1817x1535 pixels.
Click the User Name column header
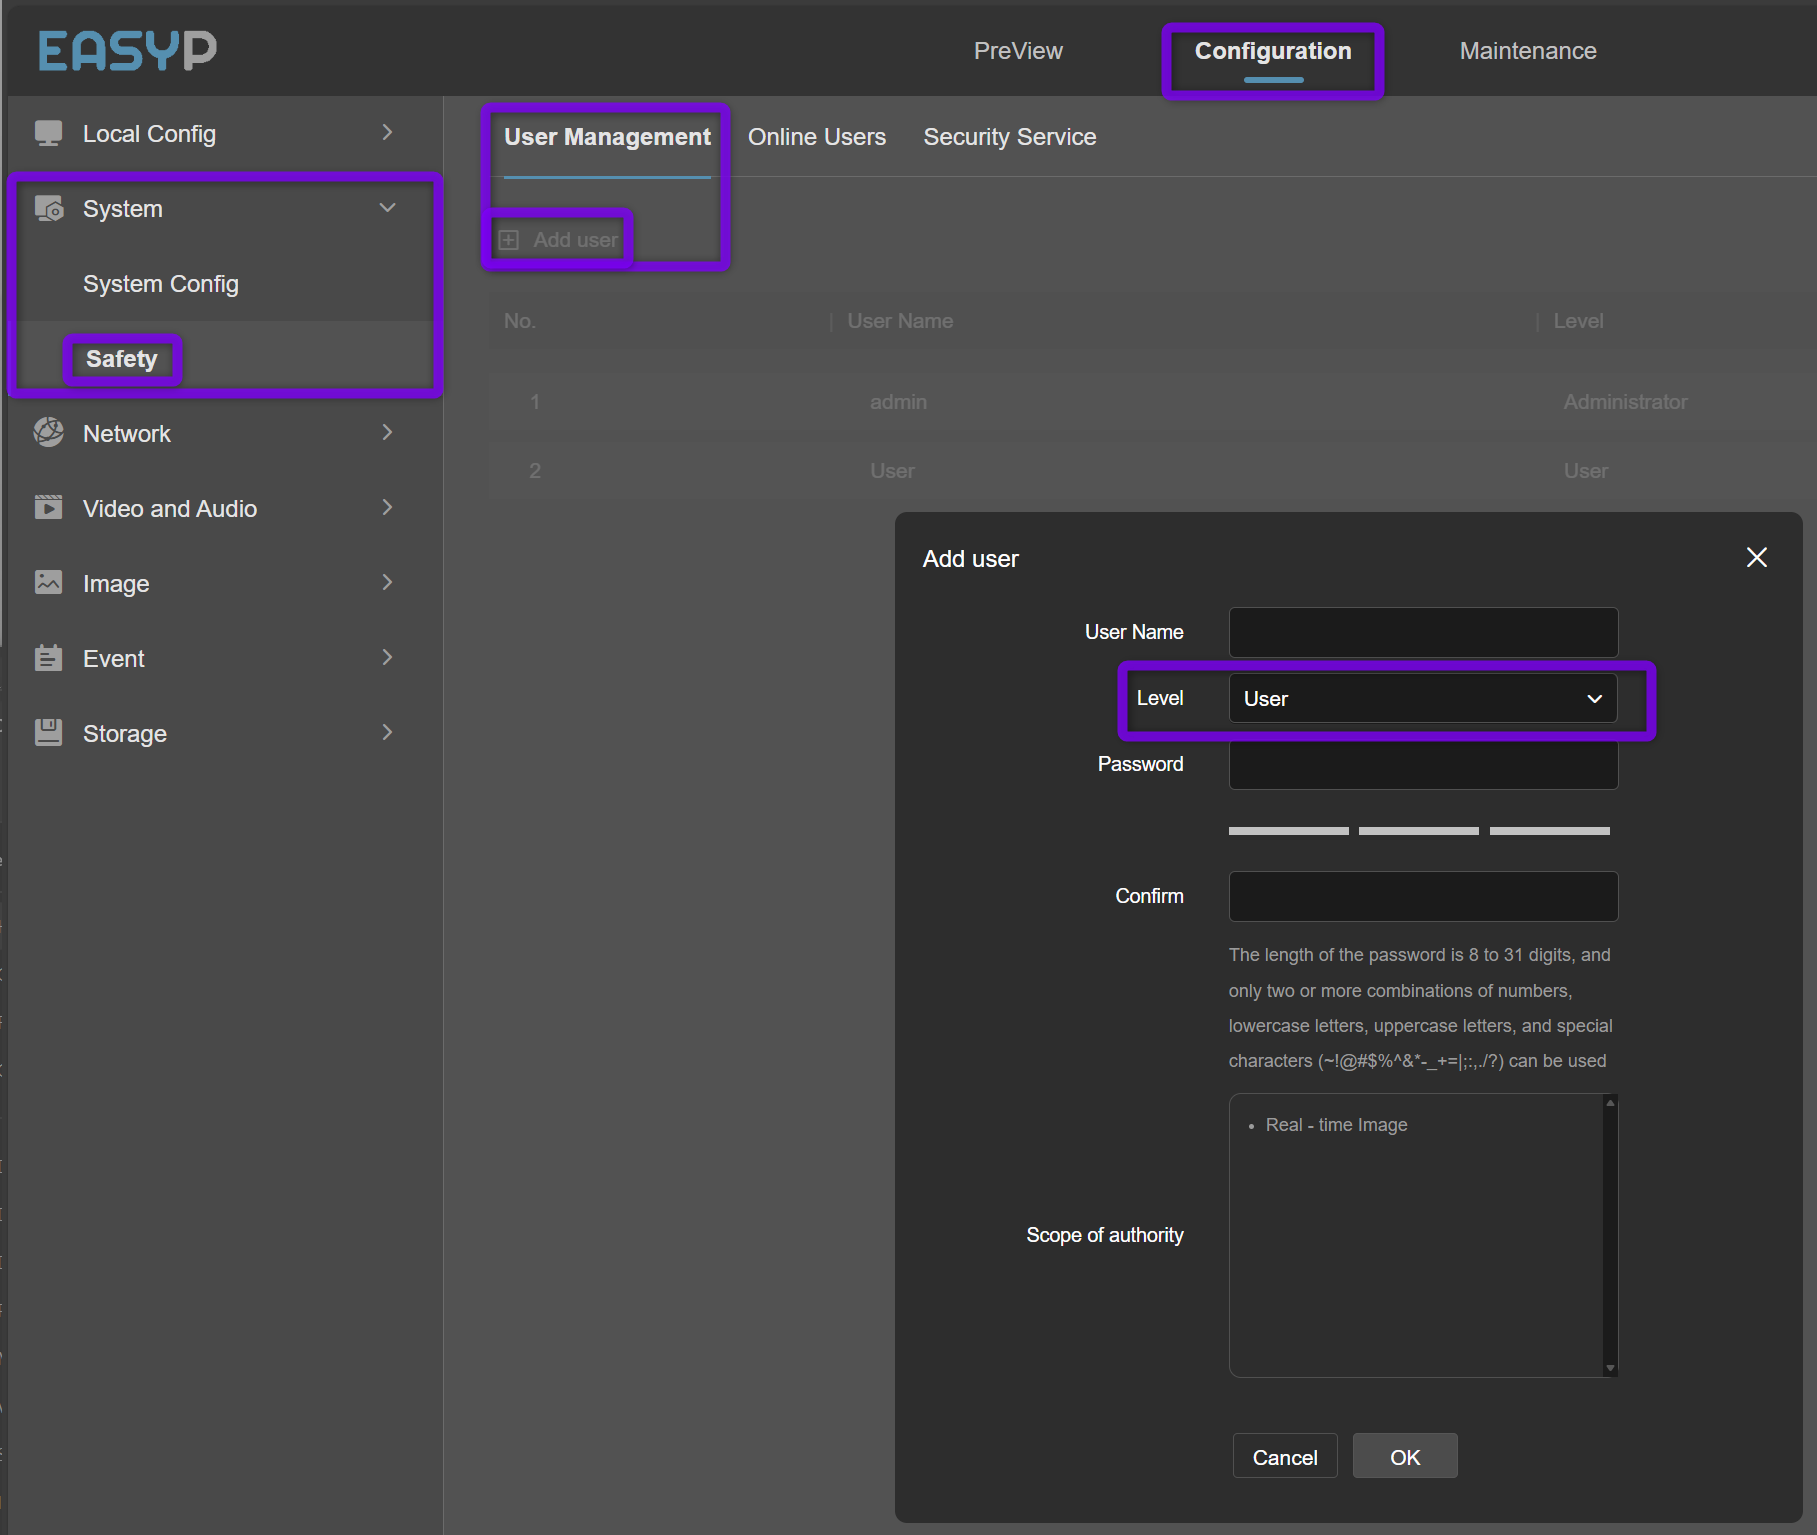(x=900, y=321)
